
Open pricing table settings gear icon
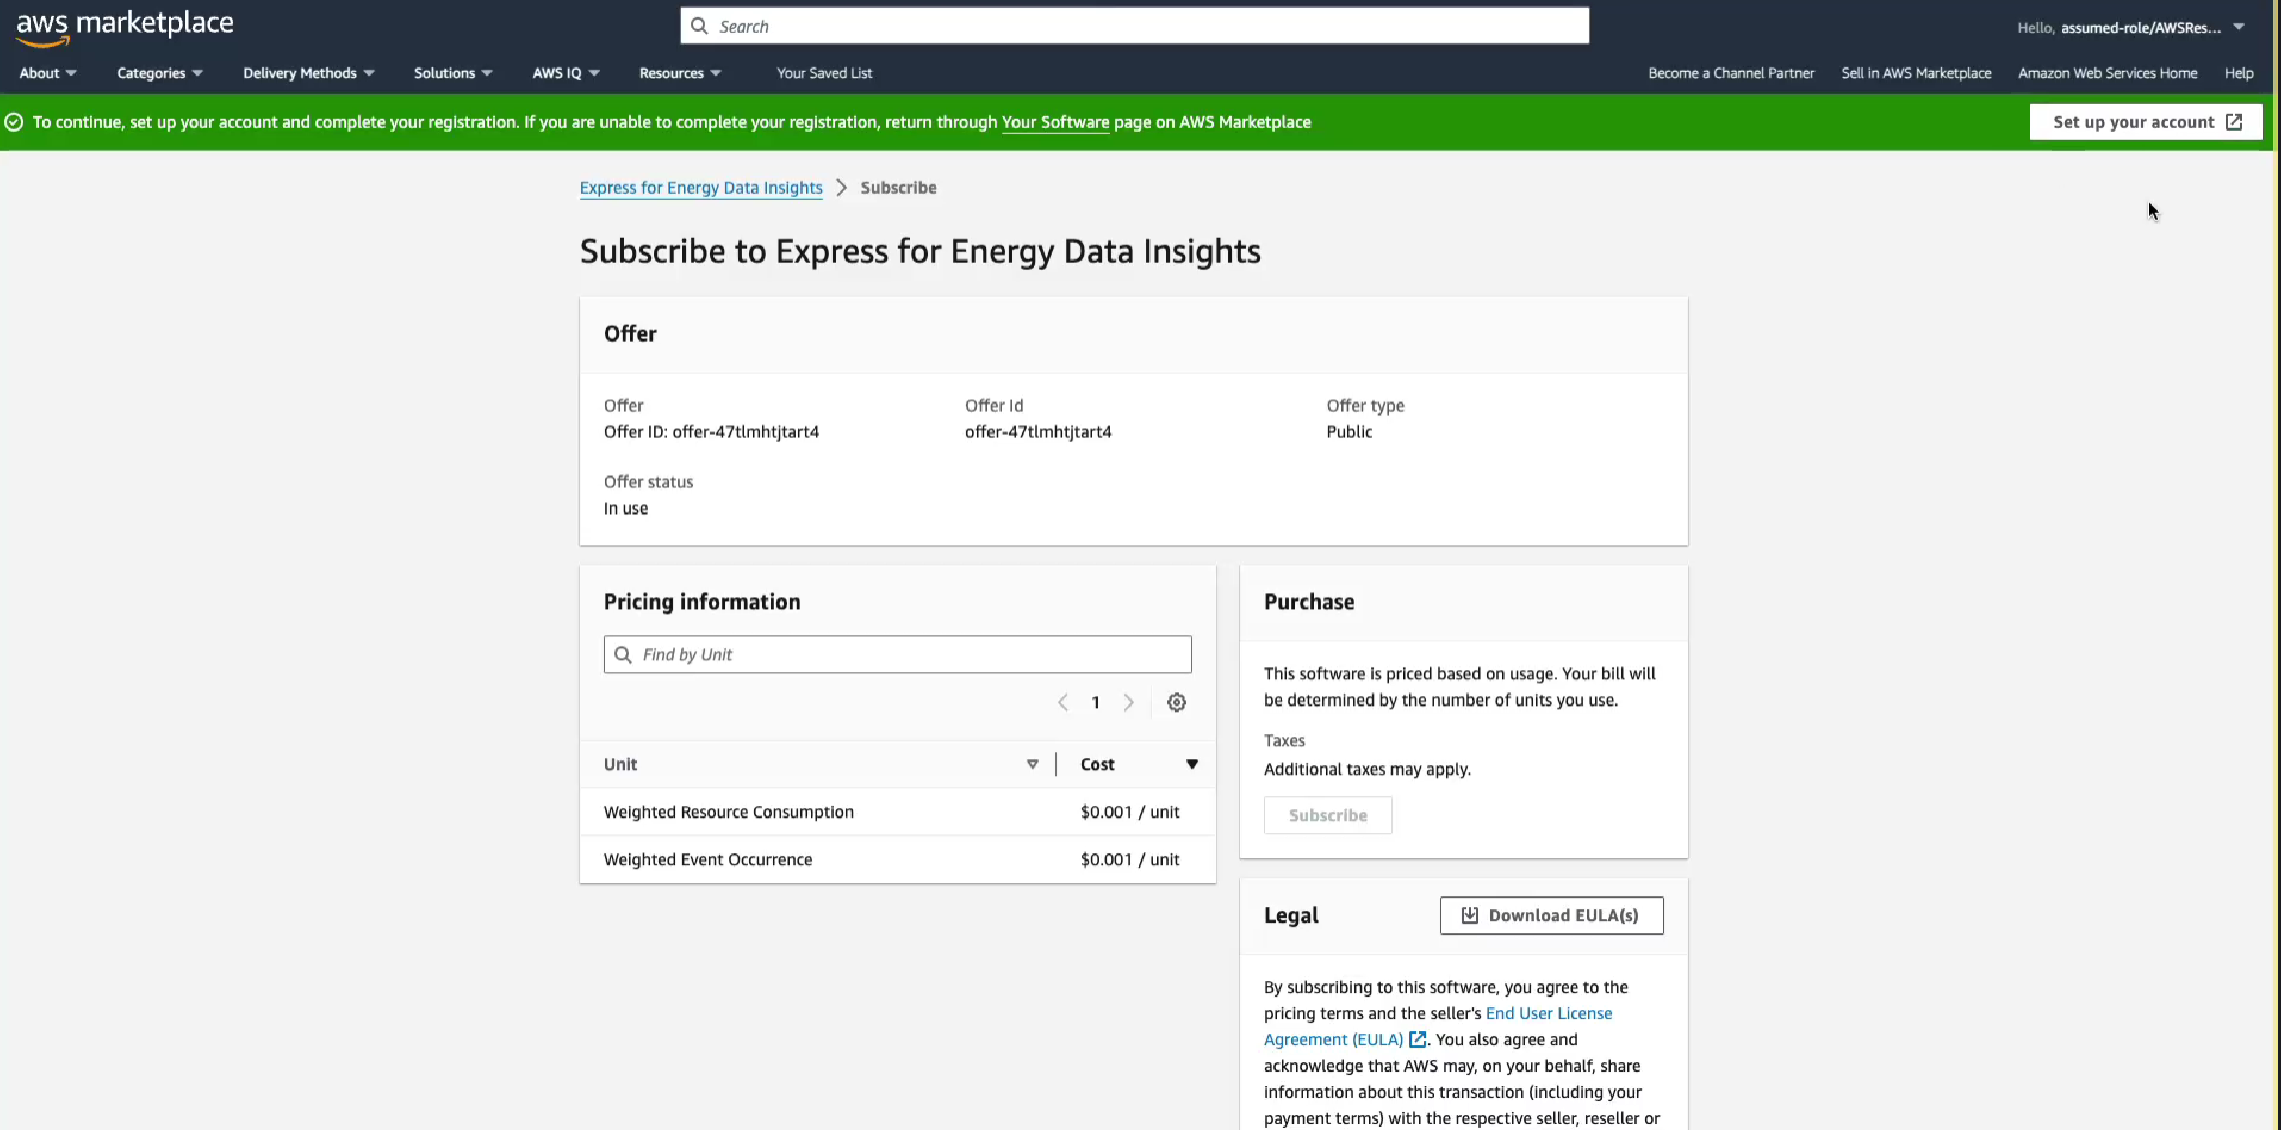[1176, 702]
